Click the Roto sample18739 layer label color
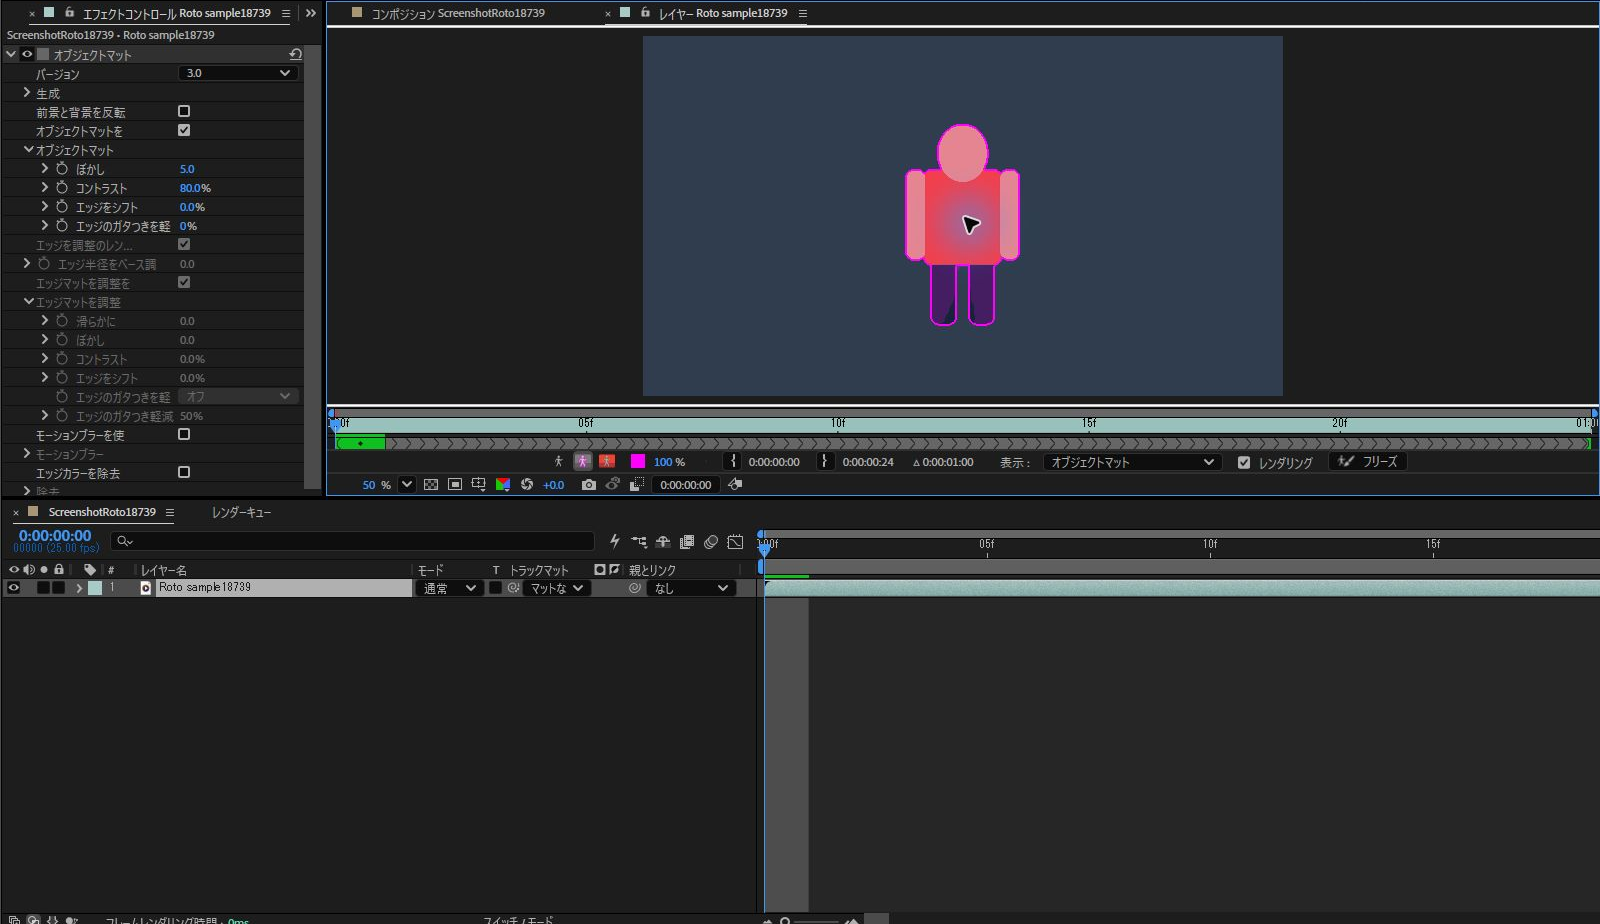This screenshot has width=1600, height=924. pyautogui.click(x=95, y=588)
